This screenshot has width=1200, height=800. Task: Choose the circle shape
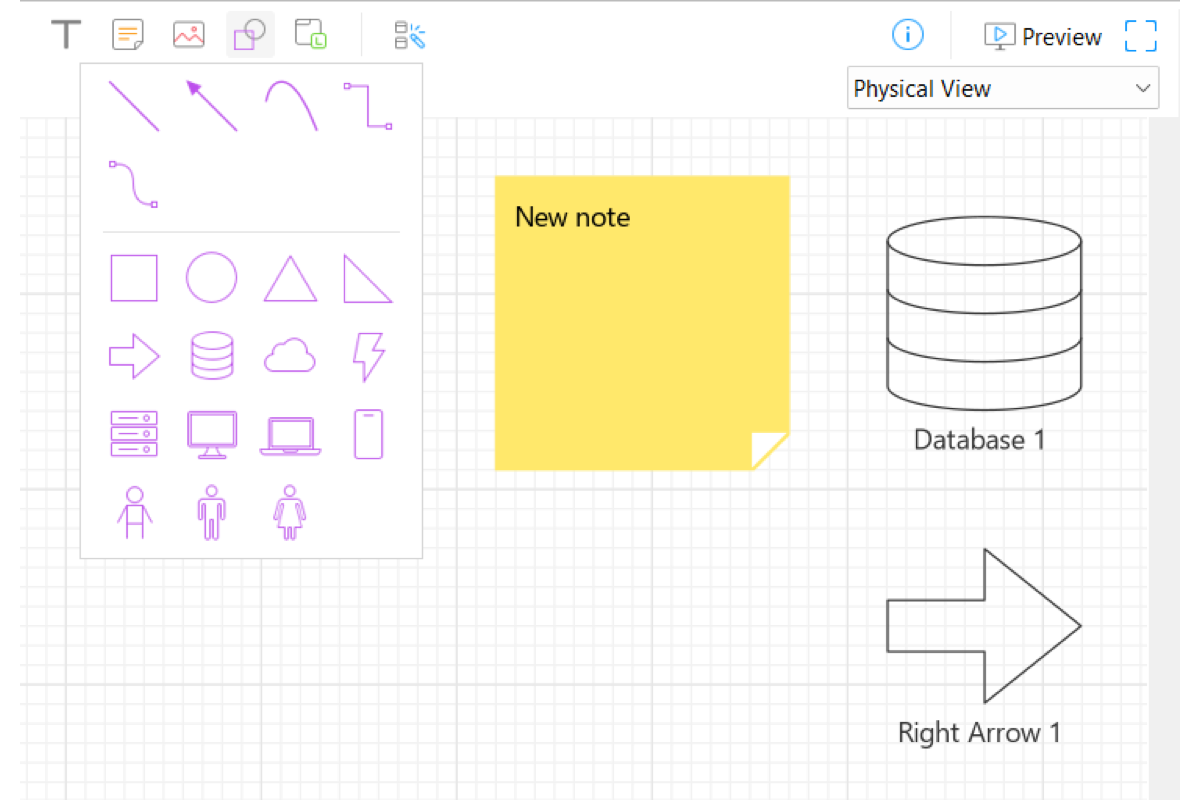(211, 278)
